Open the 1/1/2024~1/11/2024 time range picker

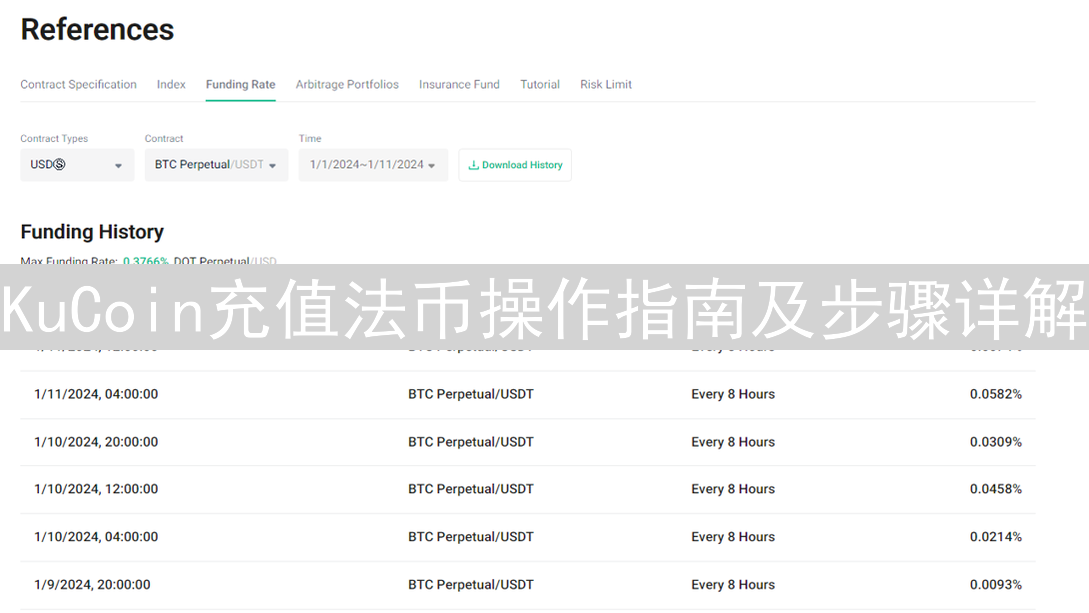pyautogui.click(x=373, y=165)
